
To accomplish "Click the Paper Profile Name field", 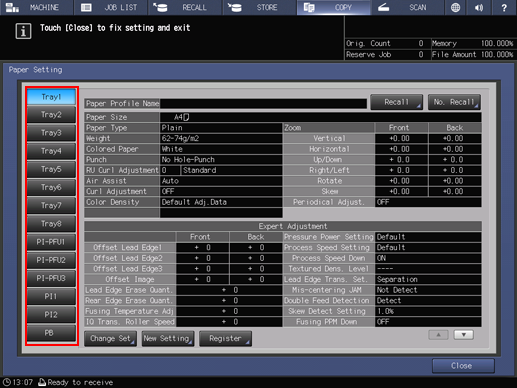I will click(x=263, y=104).
